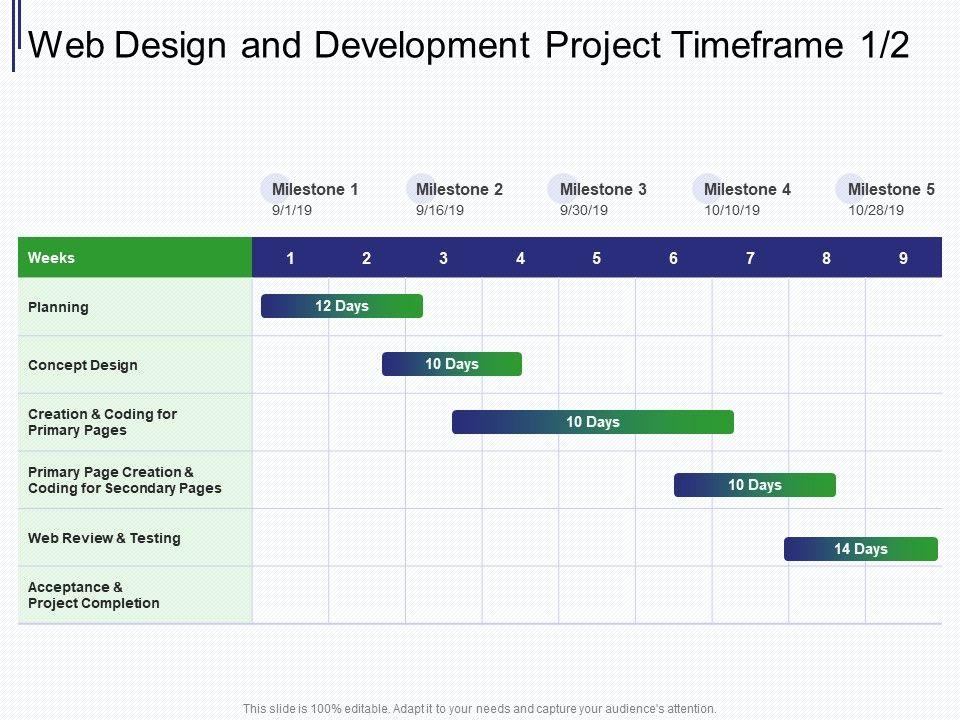
Task: Click the Web Review & Testing label
Action: [104, 538]
